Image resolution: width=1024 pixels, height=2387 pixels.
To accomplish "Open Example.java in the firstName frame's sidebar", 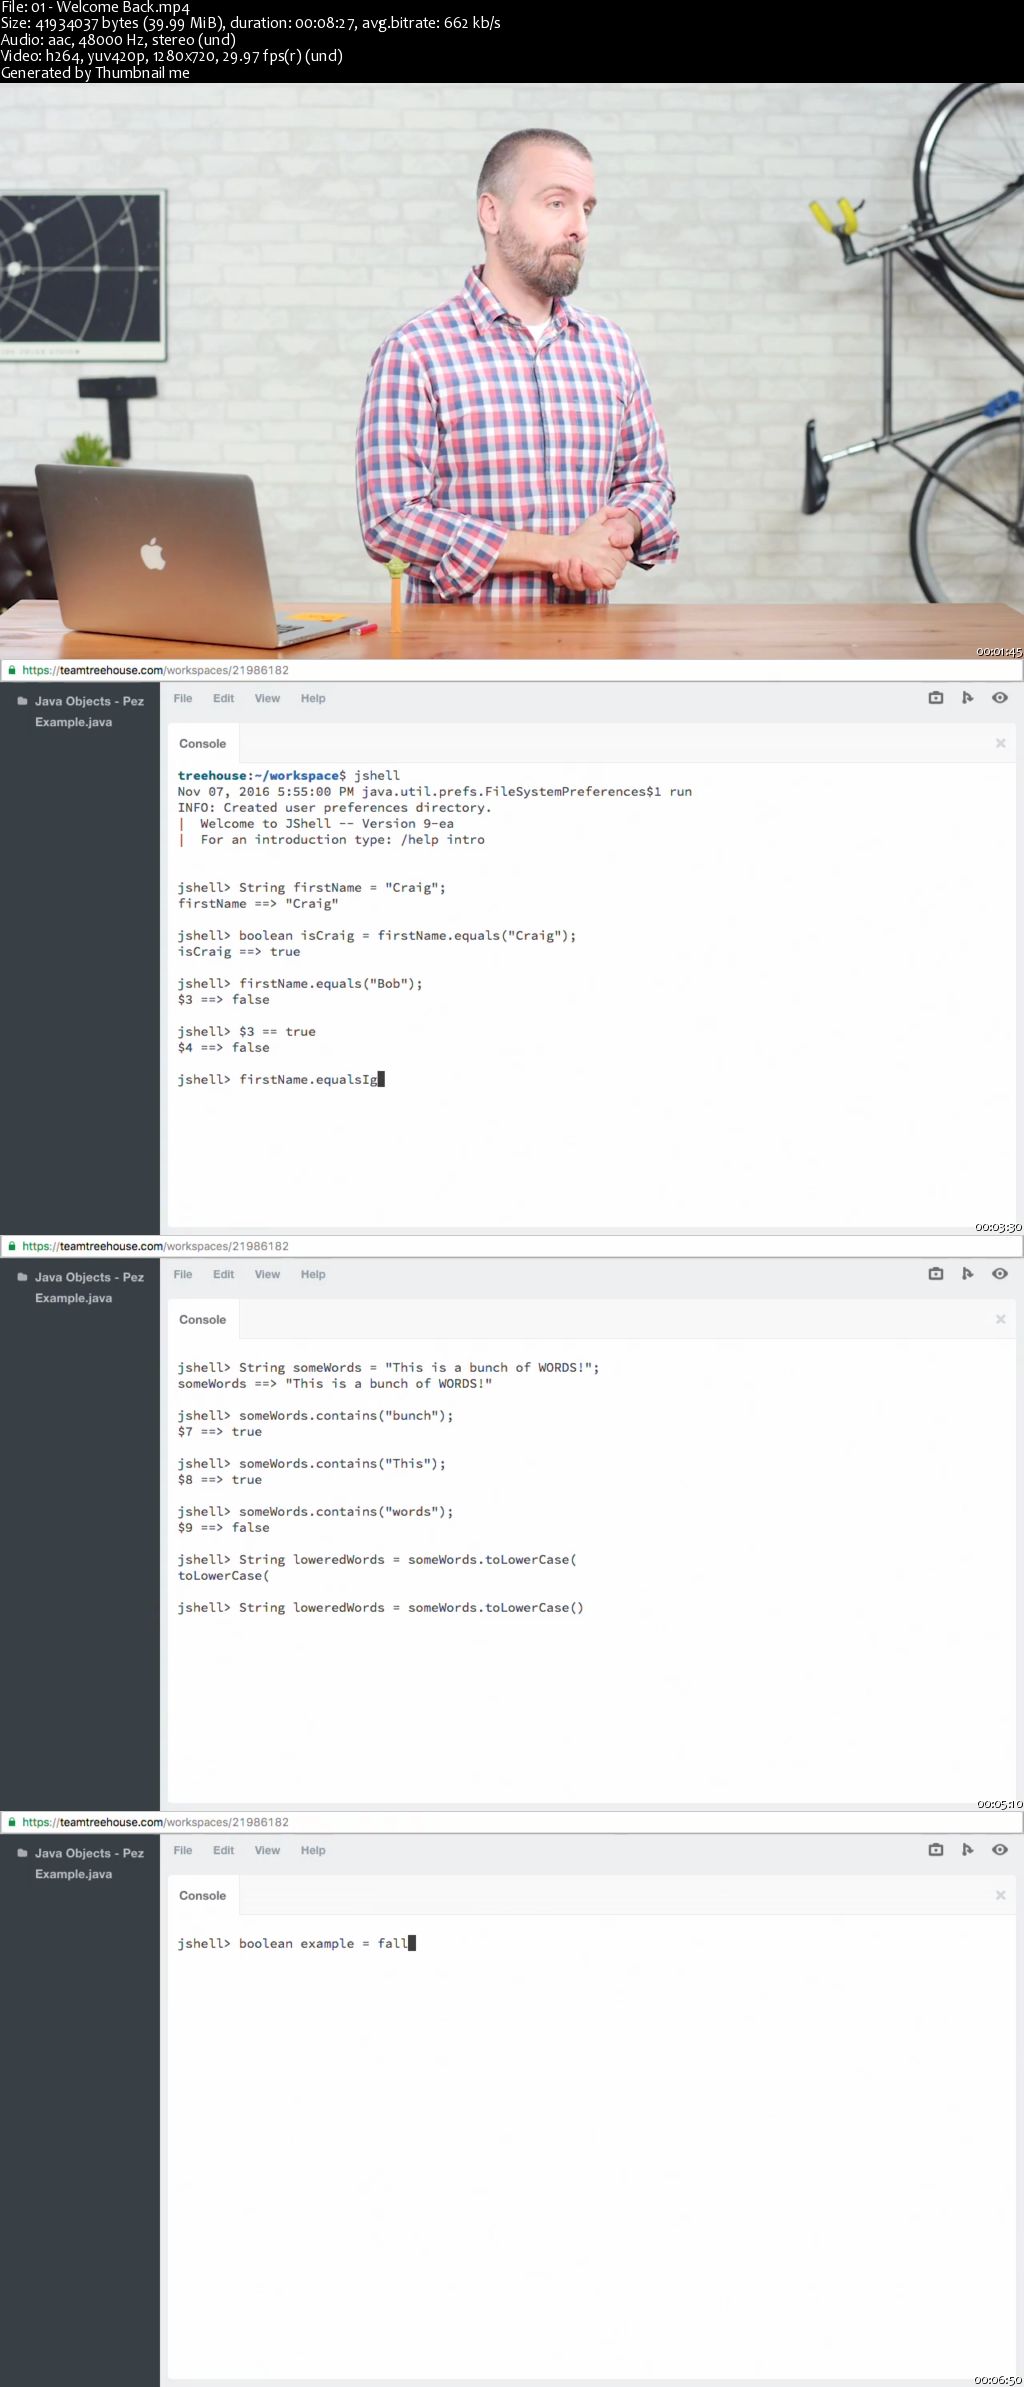I will point(74,722).
